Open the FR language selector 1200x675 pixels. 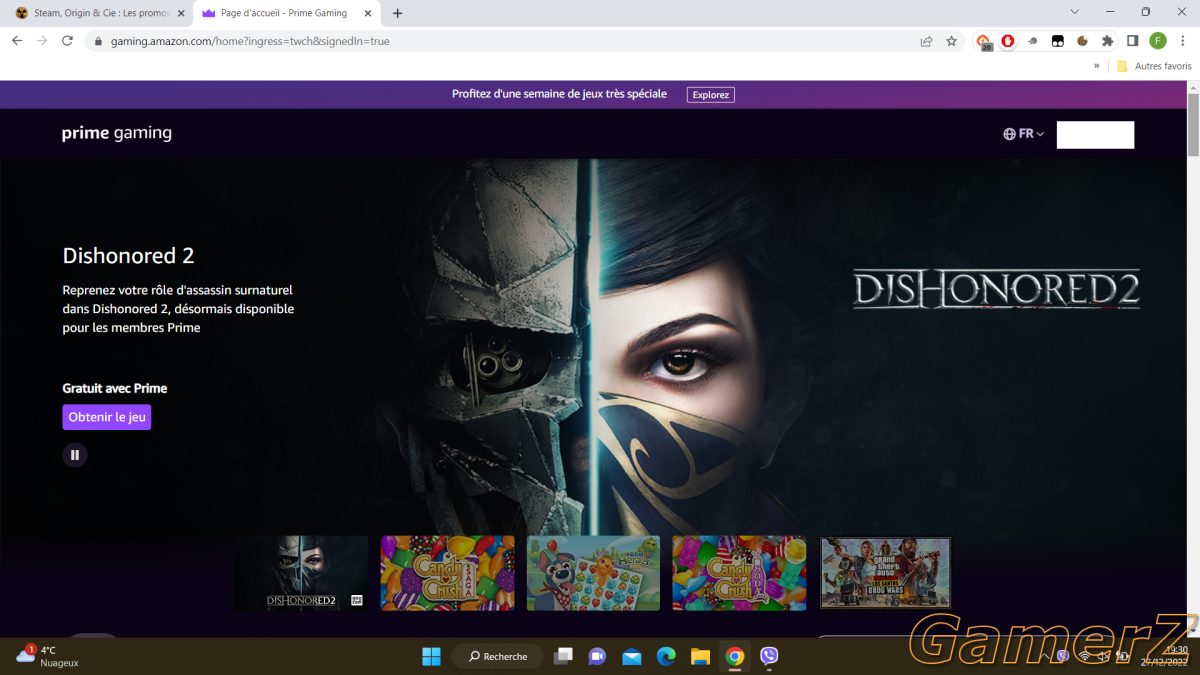point(1024,134)
